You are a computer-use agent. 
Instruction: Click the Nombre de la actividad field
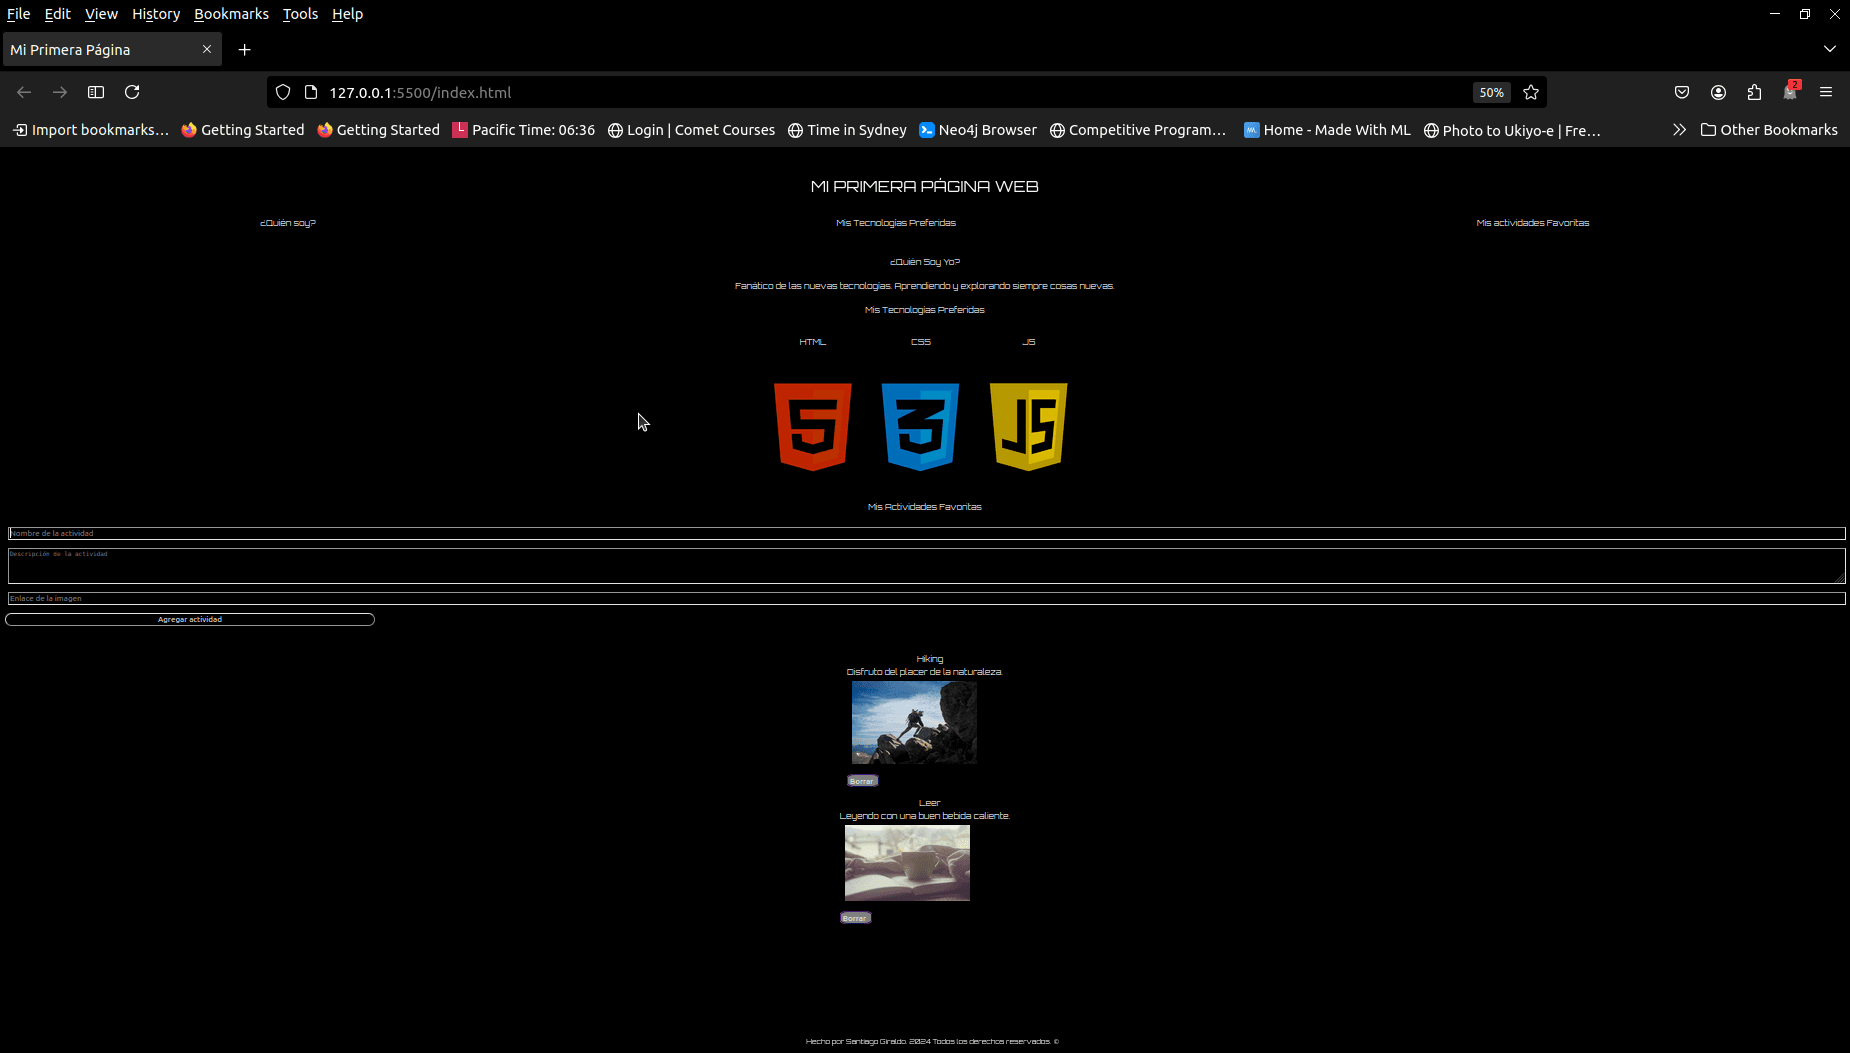400,533
